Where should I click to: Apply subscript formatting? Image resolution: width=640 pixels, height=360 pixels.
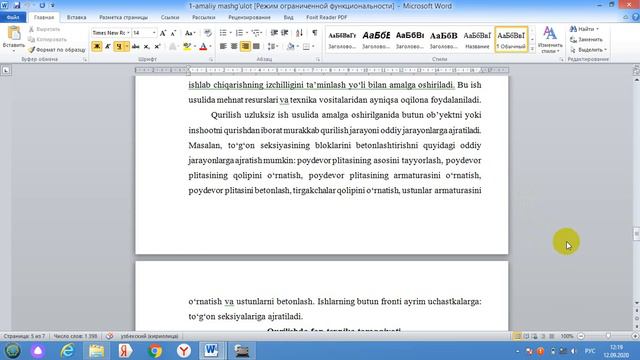pyautogui.click(x=147, y=47)
